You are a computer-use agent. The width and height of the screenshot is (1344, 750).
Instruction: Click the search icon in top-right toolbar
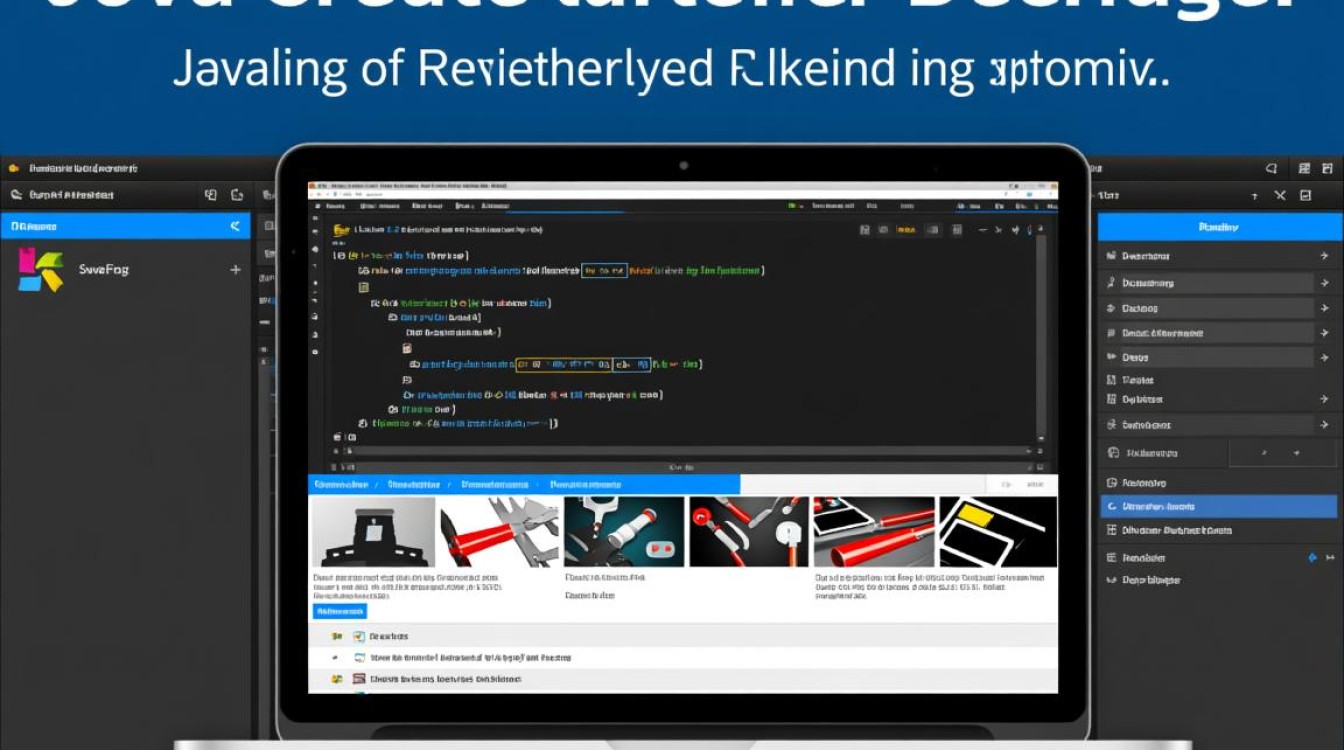[1272, 169]
